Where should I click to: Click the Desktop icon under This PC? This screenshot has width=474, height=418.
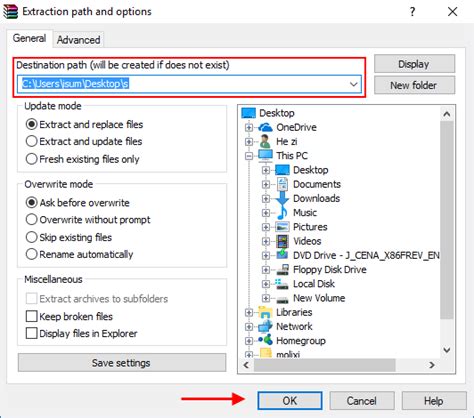tap(282, 170)
